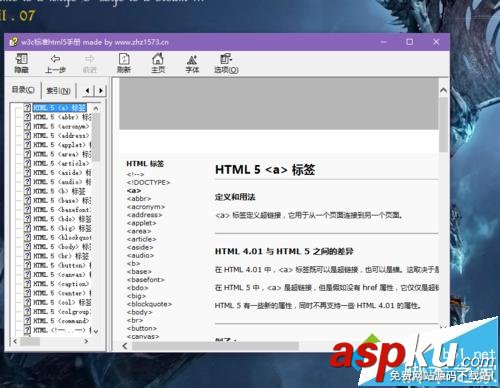Select HTML 5 <abbr> in contents tree
Screen dimensions: 500x388
coord(62,117)
